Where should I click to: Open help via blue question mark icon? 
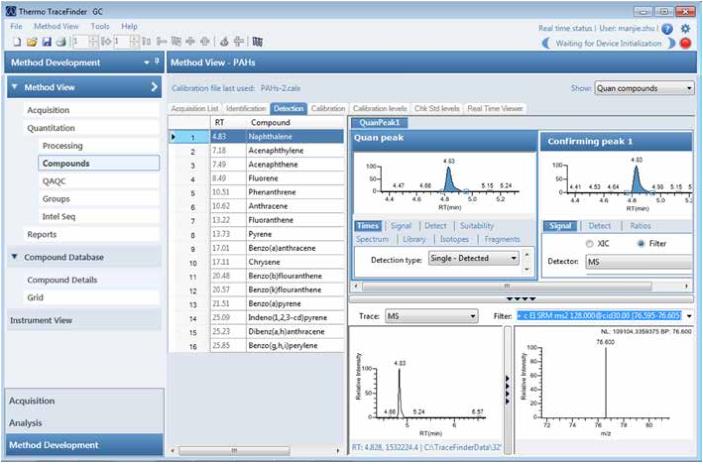[x=667, y=29]
